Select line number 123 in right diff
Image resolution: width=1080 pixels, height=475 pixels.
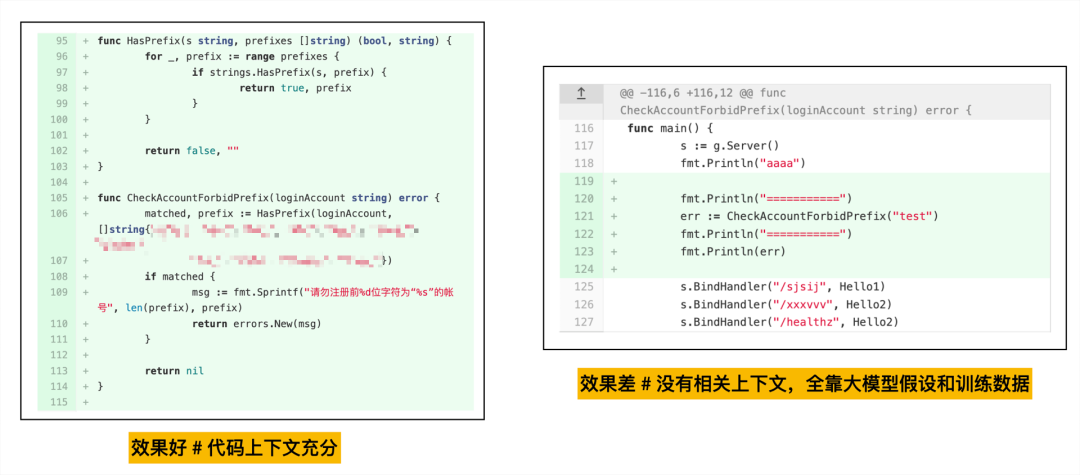583,251
